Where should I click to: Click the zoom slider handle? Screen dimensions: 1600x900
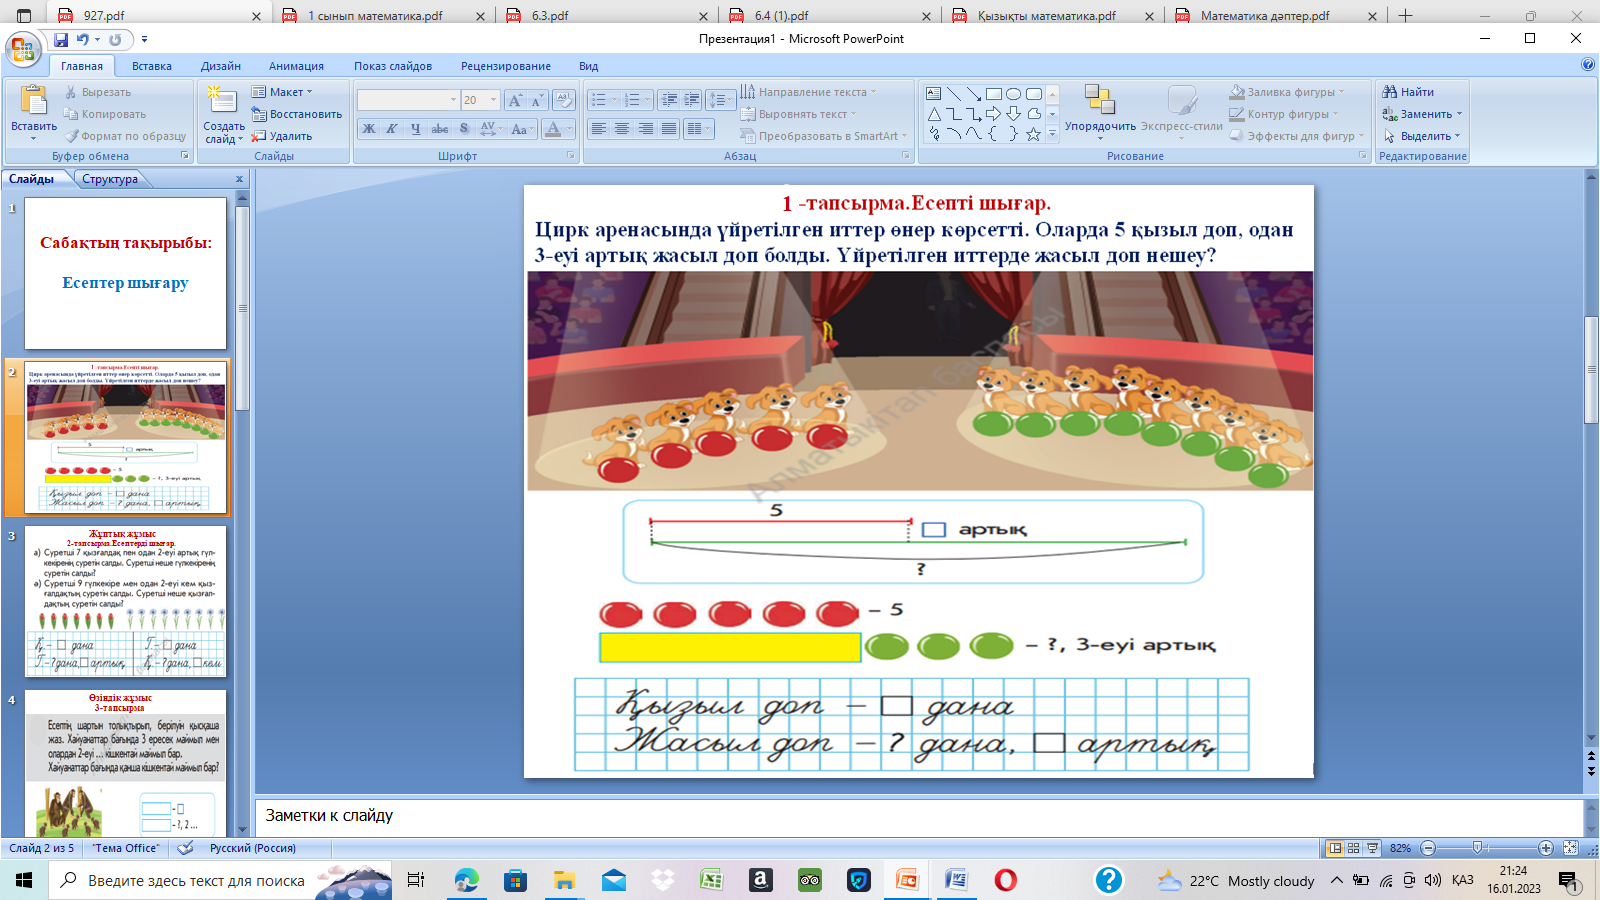pos(1477,848)
